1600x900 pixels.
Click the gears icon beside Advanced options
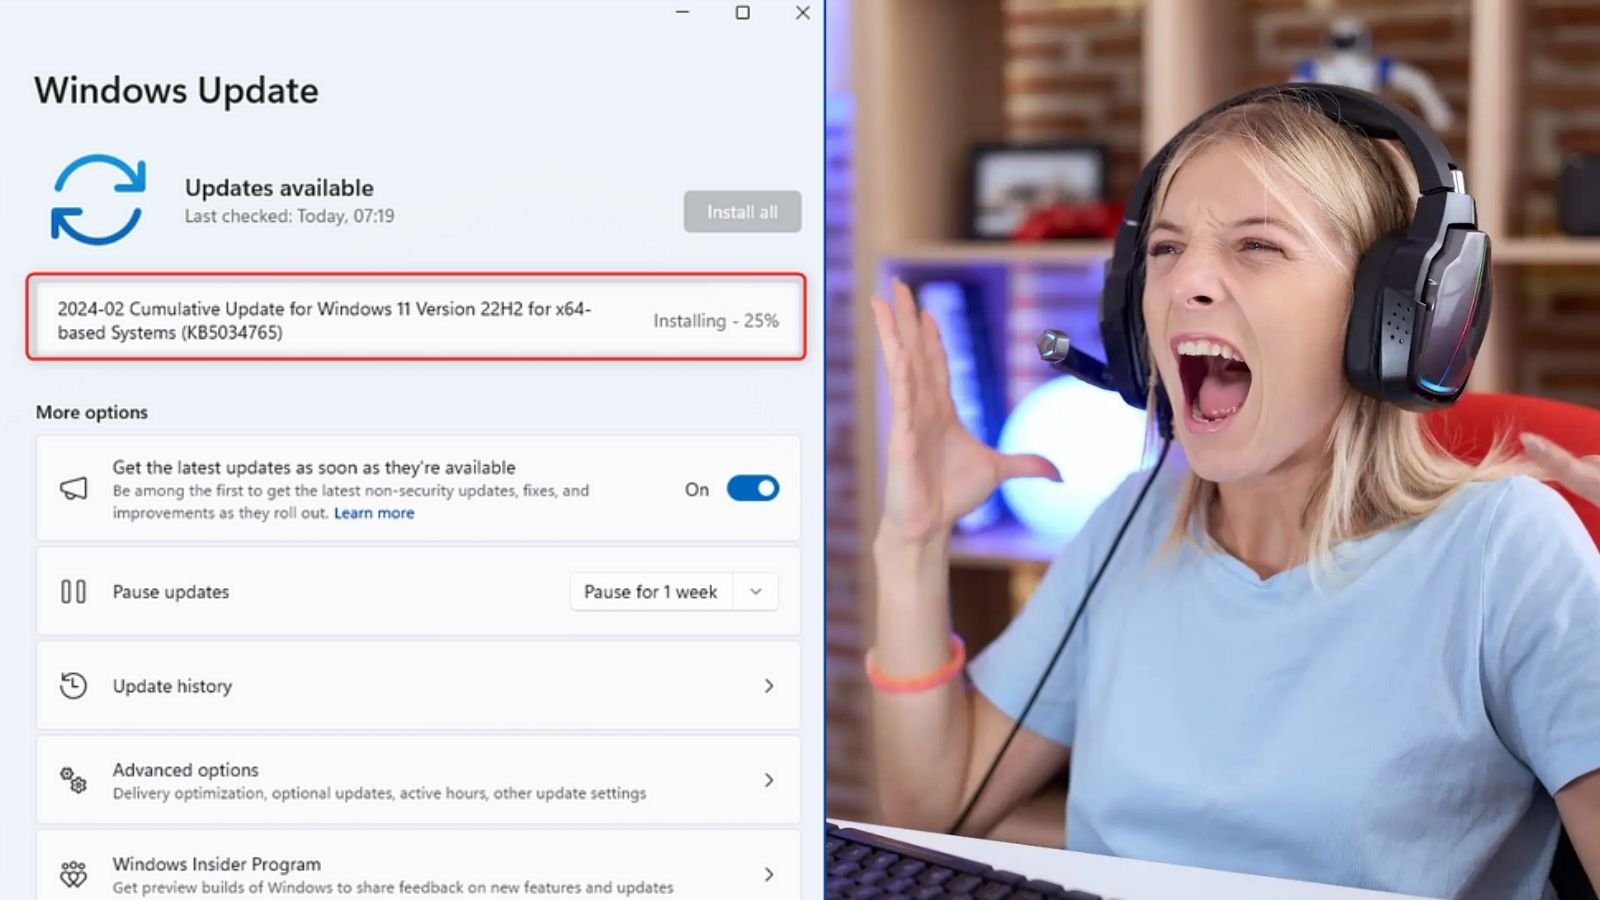[x=73, y=780]
